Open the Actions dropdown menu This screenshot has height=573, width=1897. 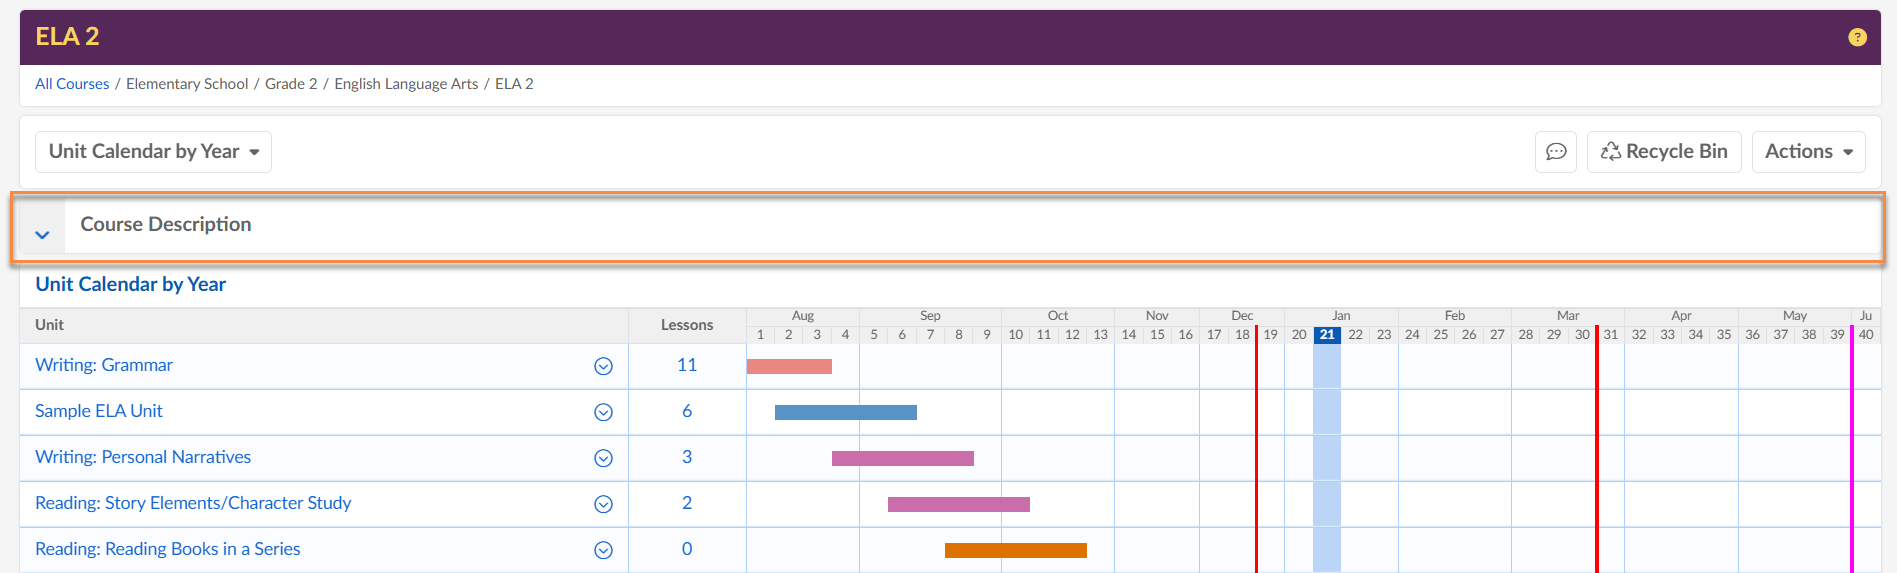coord(1808,152)
